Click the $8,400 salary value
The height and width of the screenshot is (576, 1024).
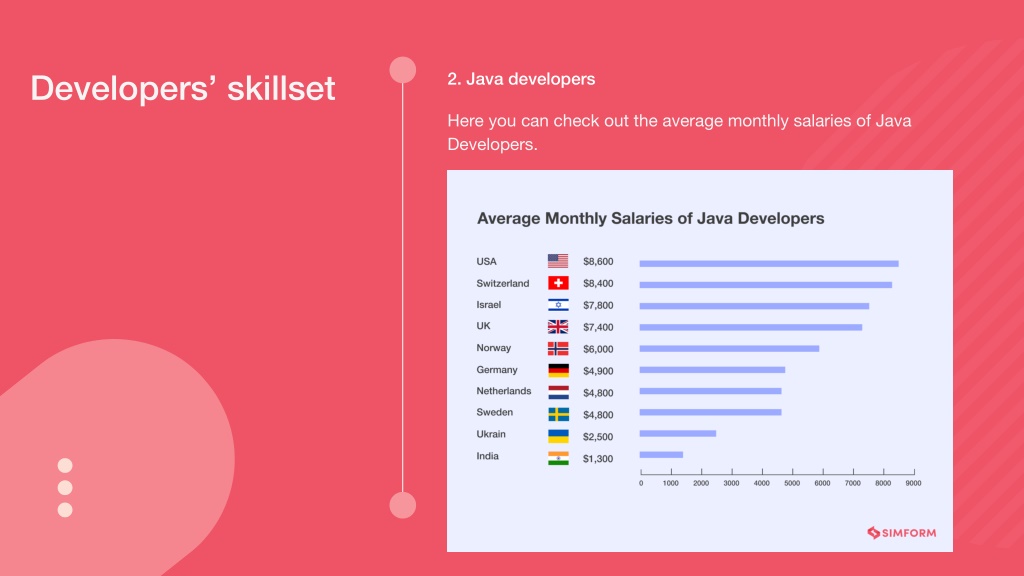click(598, 283)
